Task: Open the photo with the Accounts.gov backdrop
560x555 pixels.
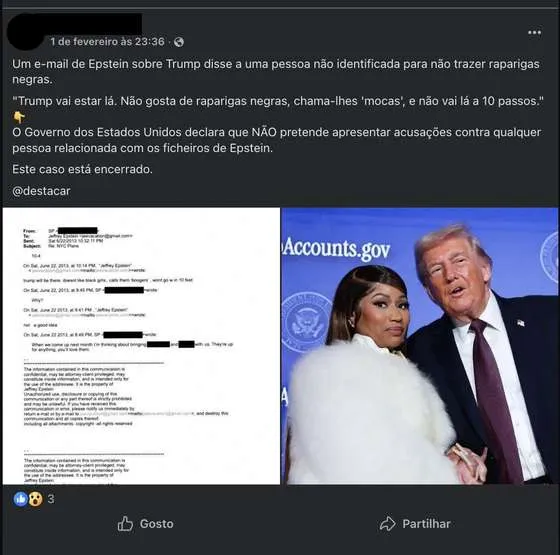Action: [x=420, y=346]
